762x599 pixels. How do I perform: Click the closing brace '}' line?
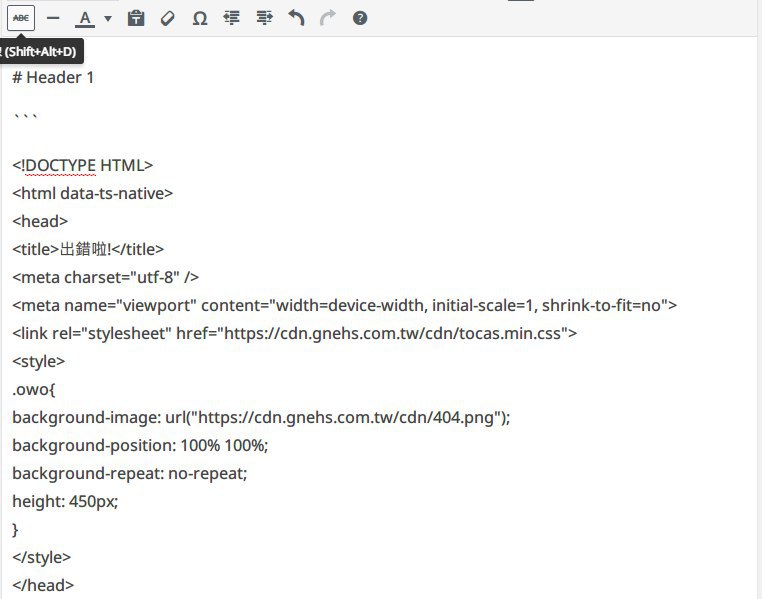coord(15,530)
